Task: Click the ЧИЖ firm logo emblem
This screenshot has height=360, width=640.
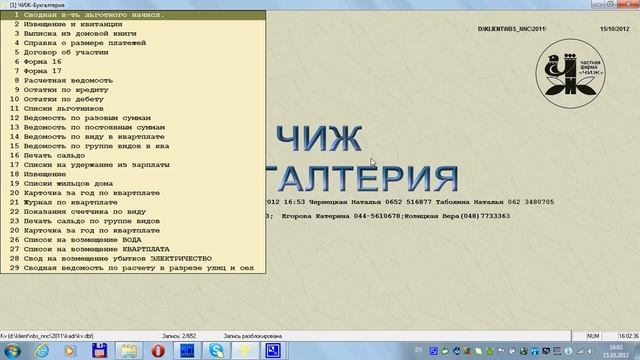Action: [571, 73]
